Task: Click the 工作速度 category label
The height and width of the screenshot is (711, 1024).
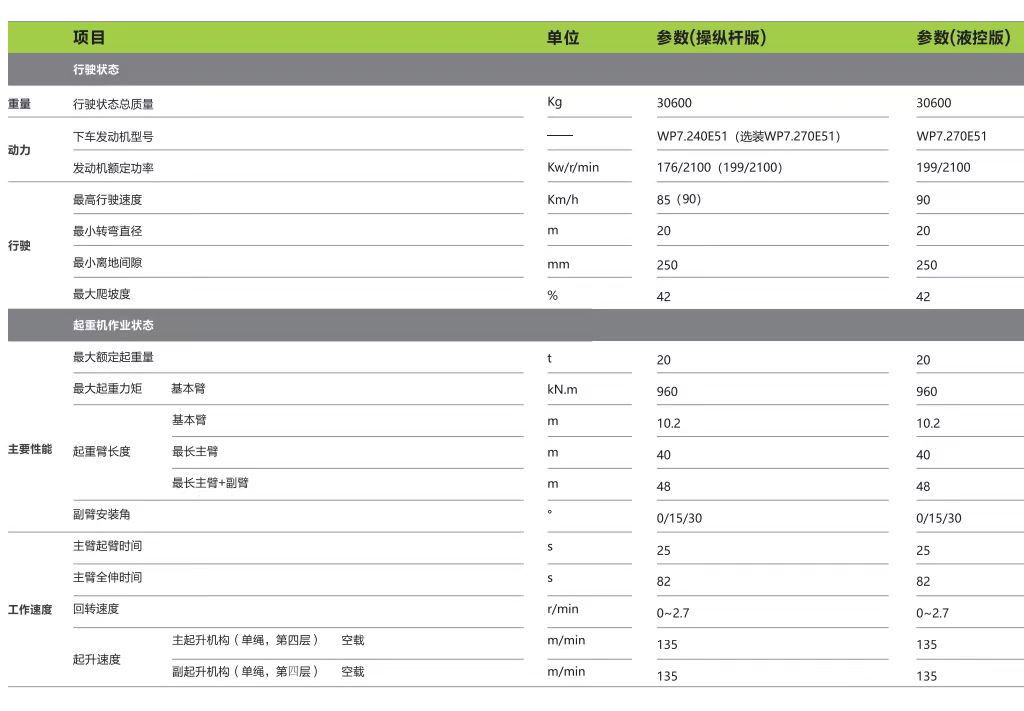Action: coord(30,610)
